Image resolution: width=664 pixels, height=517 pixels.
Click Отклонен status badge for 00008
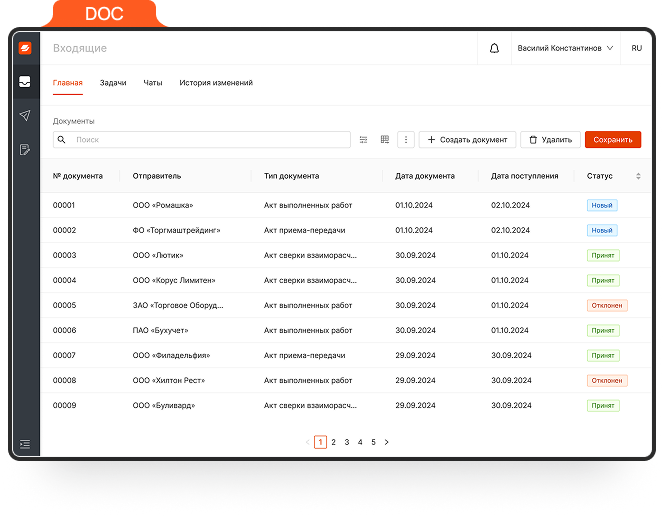[x=607, y=380]
